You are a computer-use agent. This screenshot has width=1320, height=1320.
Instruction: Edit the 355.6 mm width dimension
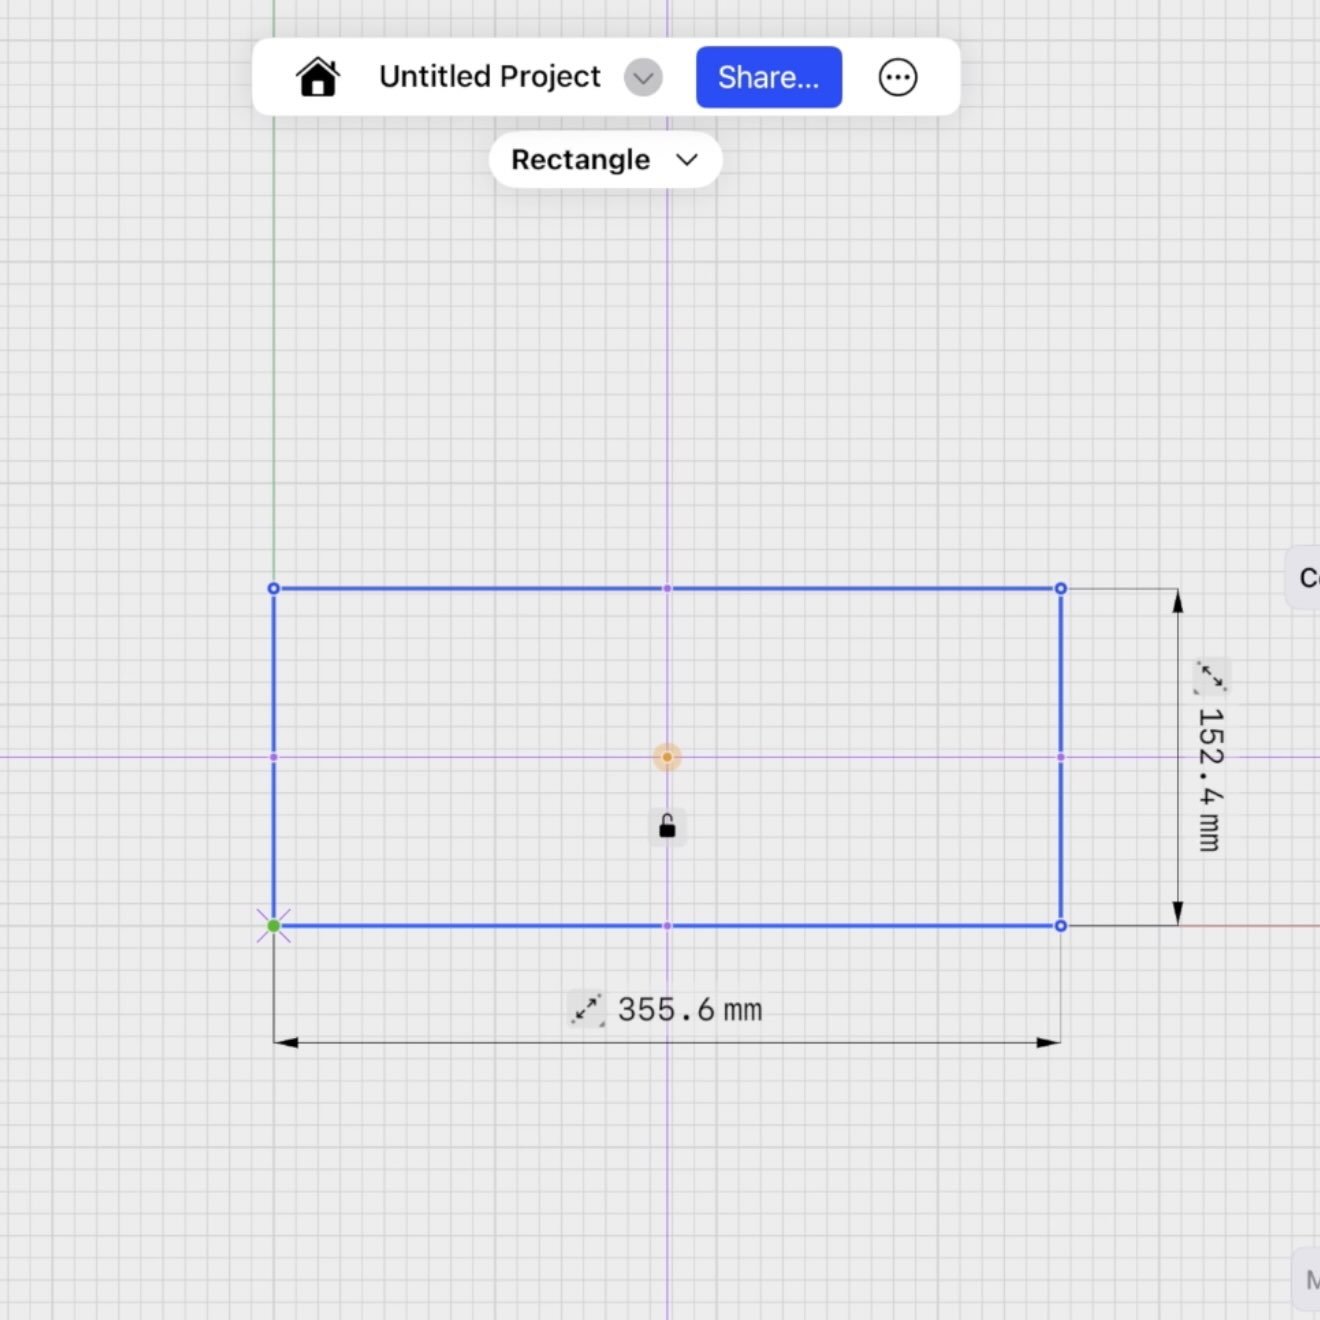(x=688, y=1009)
